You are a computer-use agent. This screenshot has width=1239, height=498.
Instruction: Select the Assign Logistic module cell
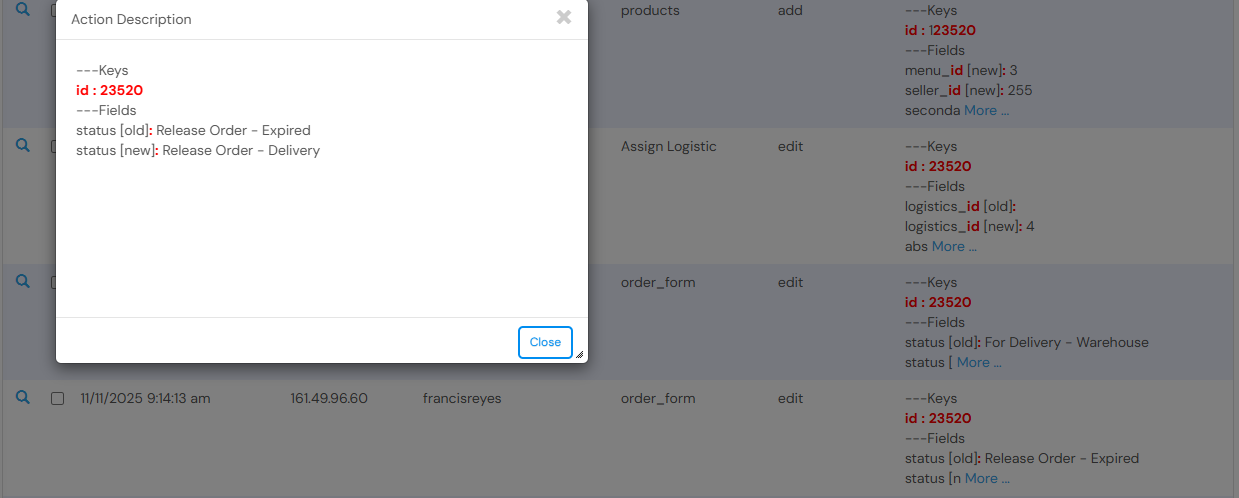tap(669, 146)
